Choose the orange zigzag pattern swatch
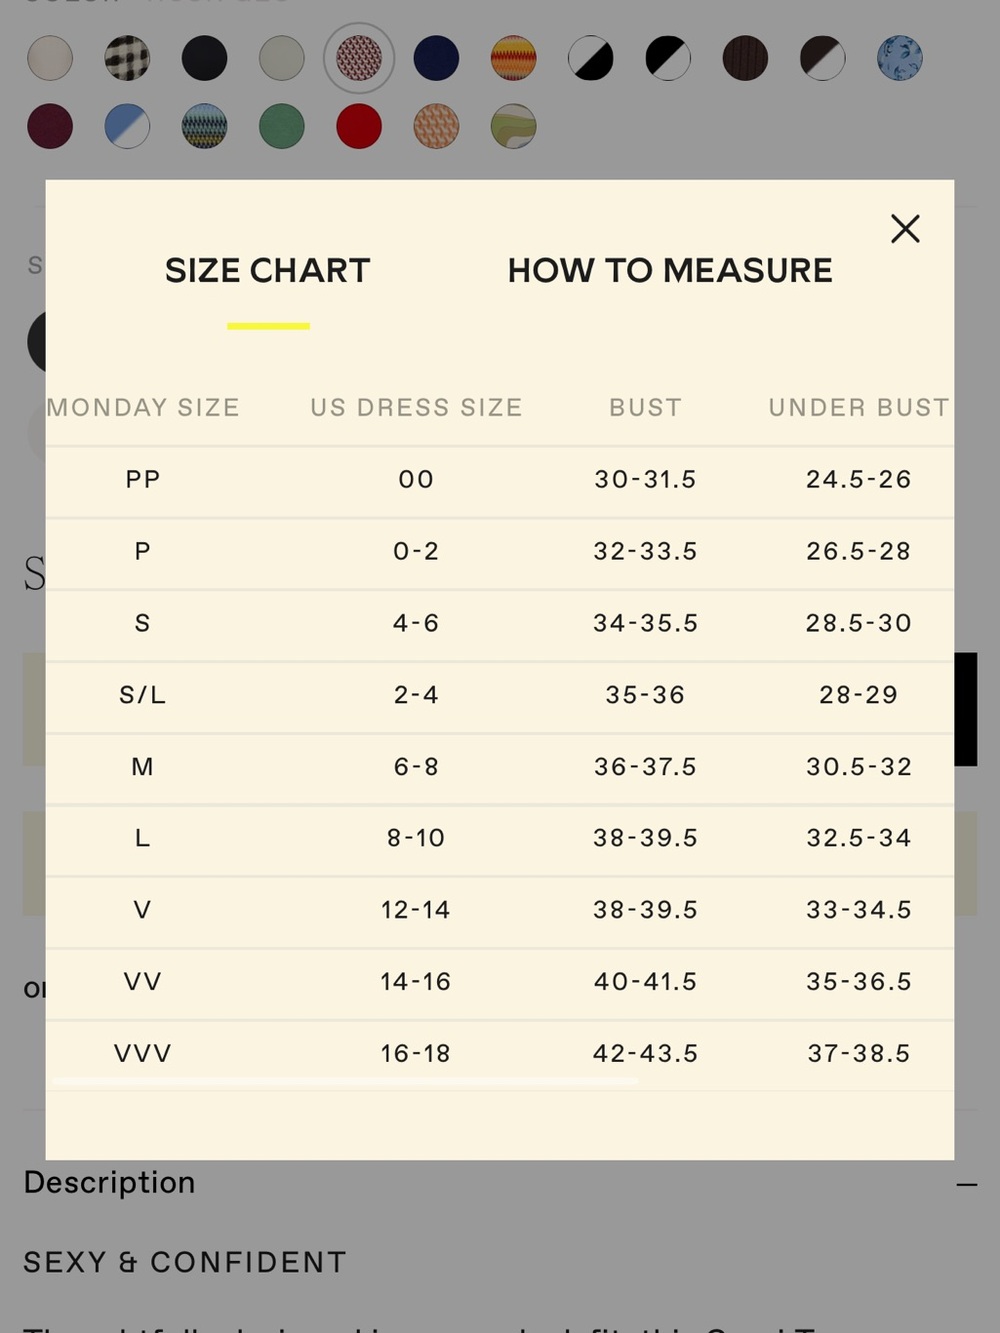Image resolution: width=1000 pixels, height=1333 pixels. click(514, 58)
